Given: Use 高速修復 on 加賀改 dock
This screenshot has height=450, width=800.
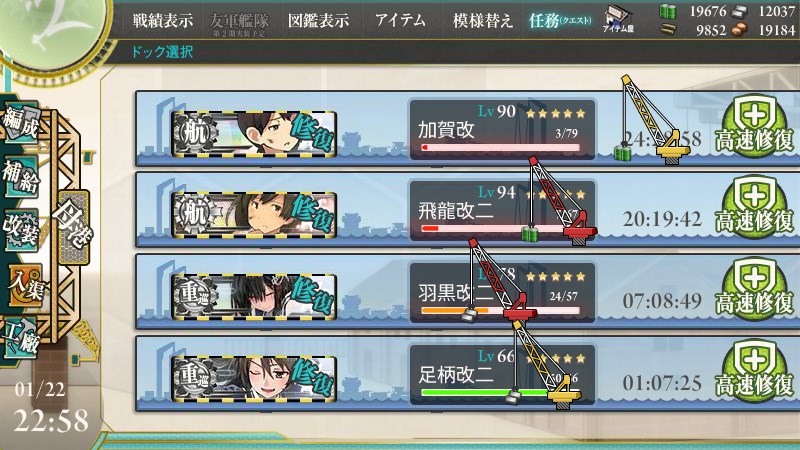Looking at the screenshot, I should pos(754,126).
